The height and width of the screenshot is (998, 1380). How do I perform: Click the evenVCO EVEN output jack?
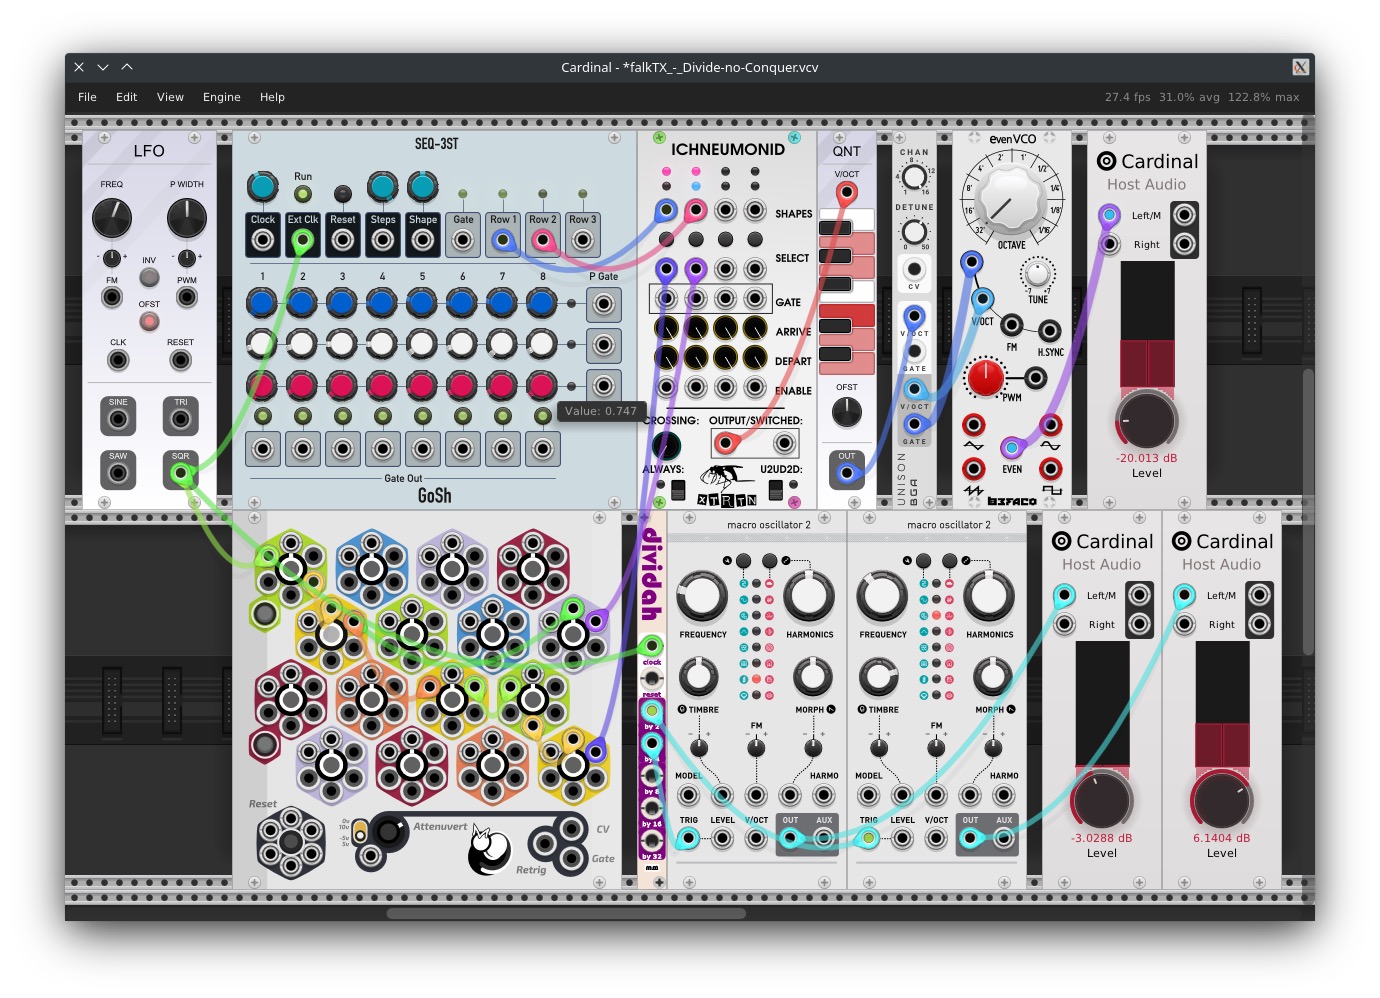[x=1011, y=447]
